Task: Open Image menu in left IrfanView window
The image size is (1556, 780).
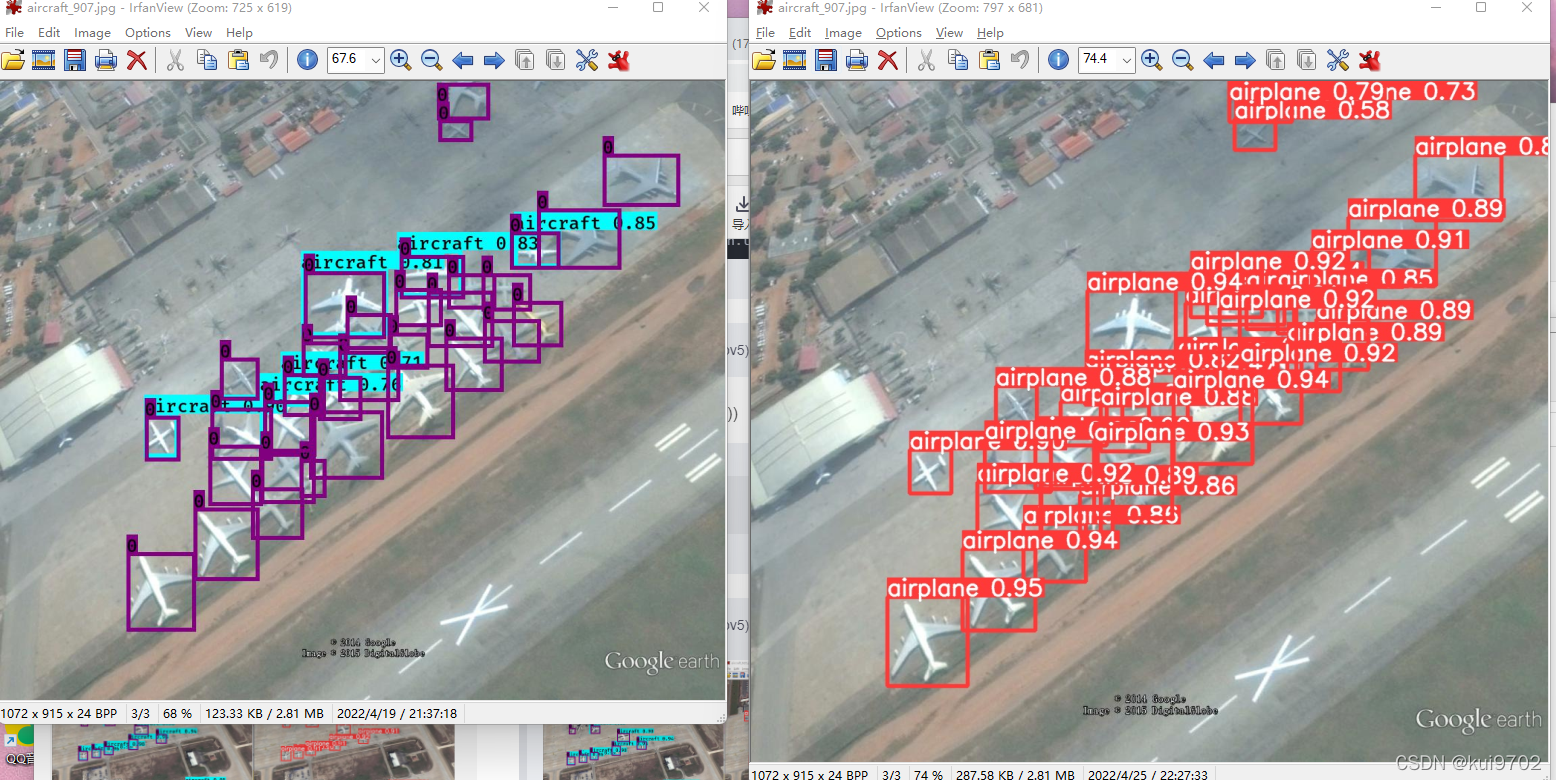Action: (92, 33)
